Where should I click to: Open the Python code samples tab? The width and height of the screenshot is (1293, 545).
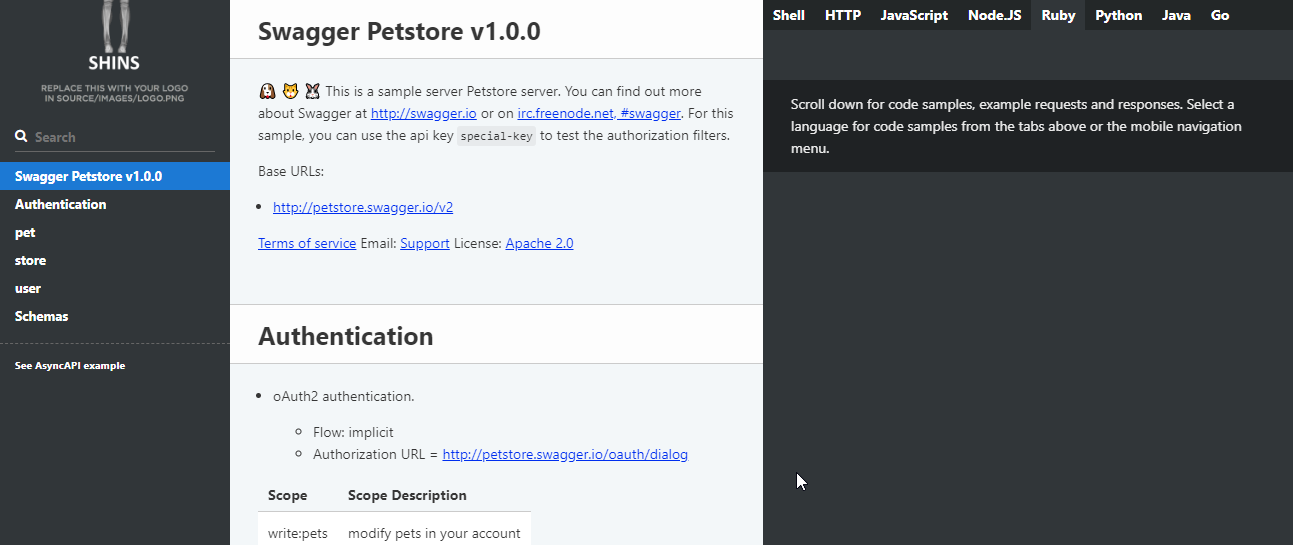point(1118,15)
